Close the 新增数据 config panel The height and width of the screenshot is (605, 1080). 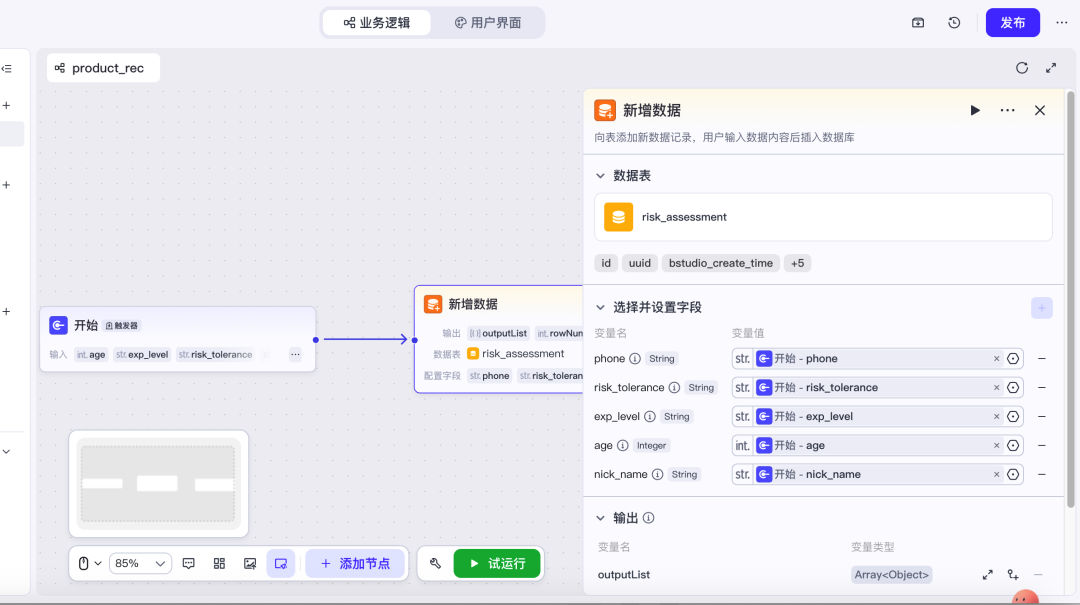tap(1040, 110)
